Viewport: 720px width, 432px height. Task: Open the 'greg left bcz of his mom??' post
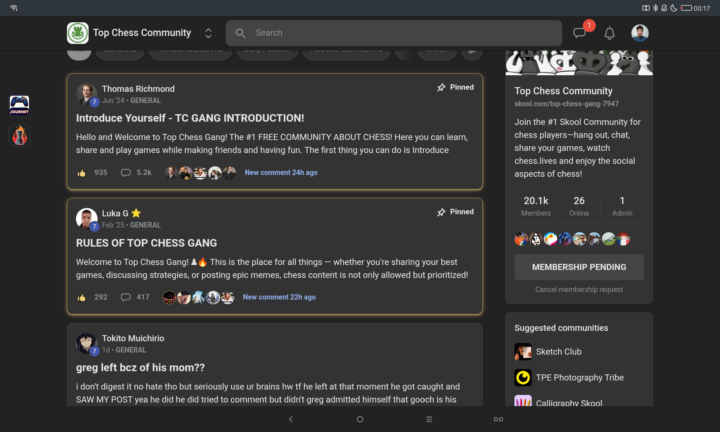click(x=141, y=368)
